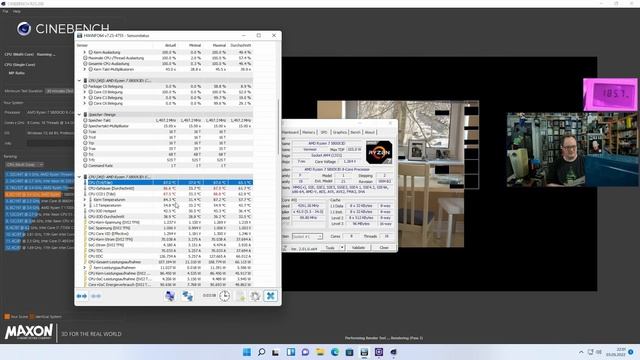
Task: Open the remote network computers icon in HWiNFO
Action: [x=170, y=296]
